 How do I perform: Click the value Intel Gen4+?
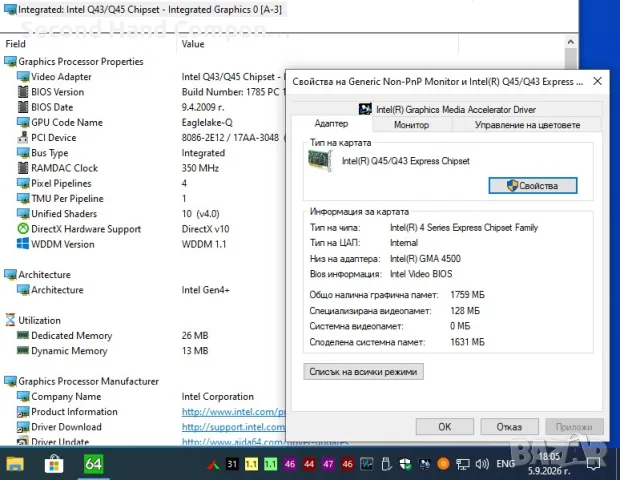pos(206,290)
